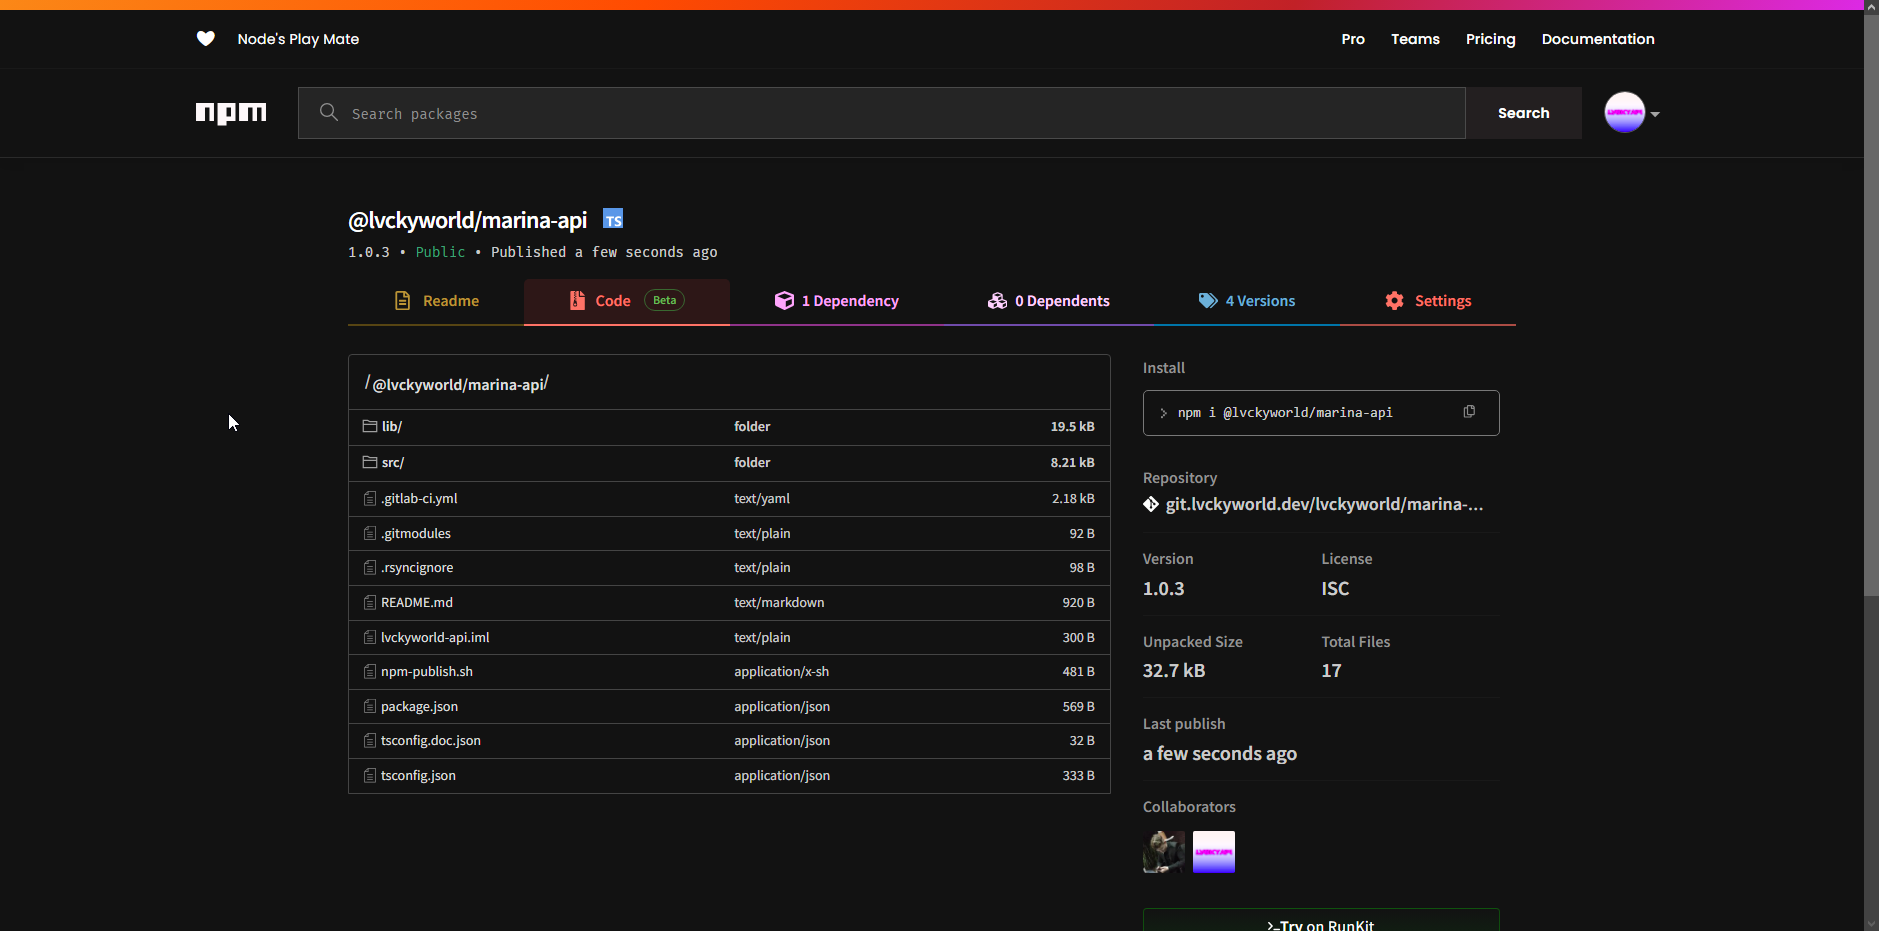Click the magnifier icon in search field
The width and height of the screenshot is (1879, 931).
click(328, 113)
